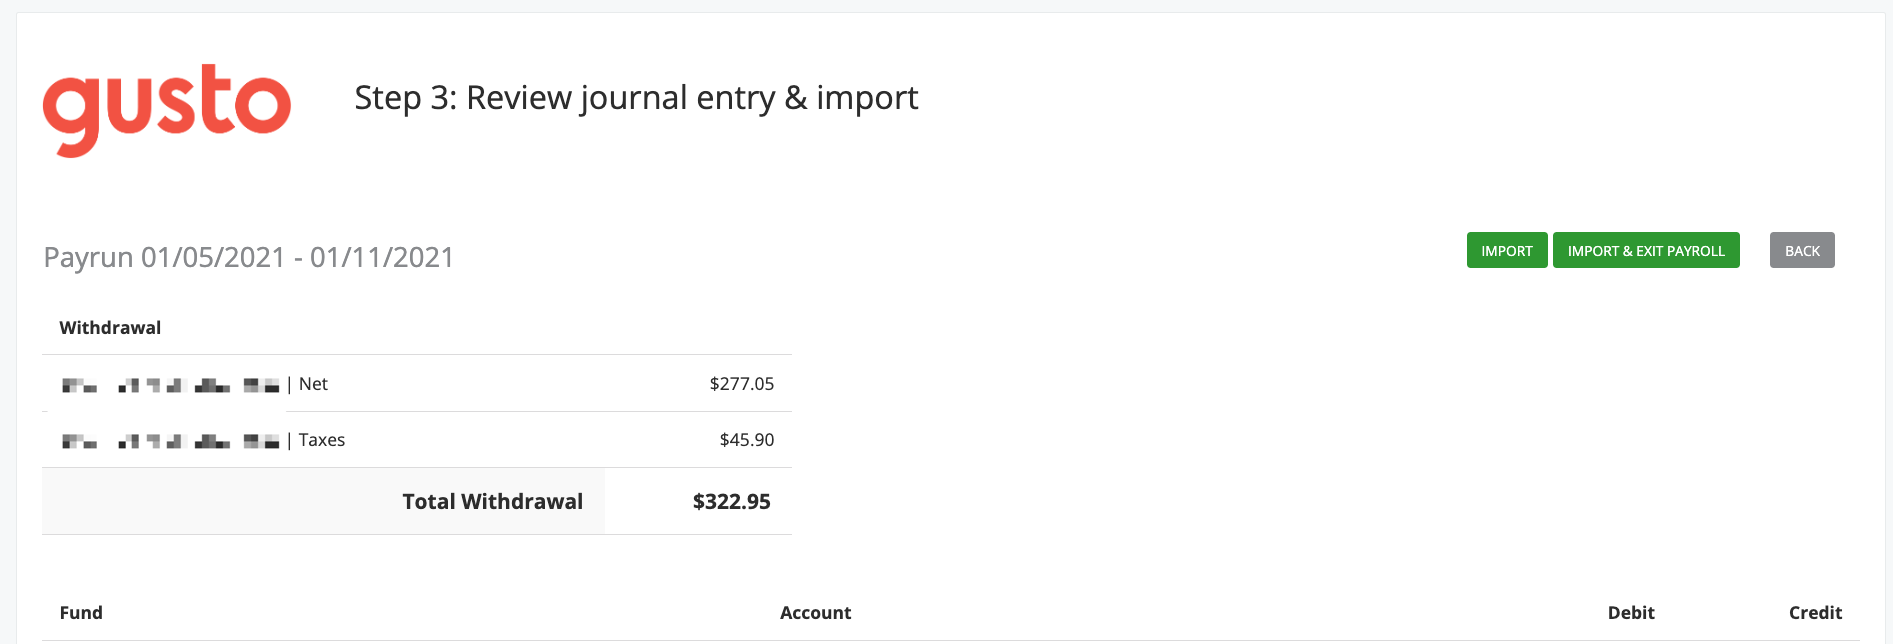
Task: Click the Account column header
Action: (815, 613)
